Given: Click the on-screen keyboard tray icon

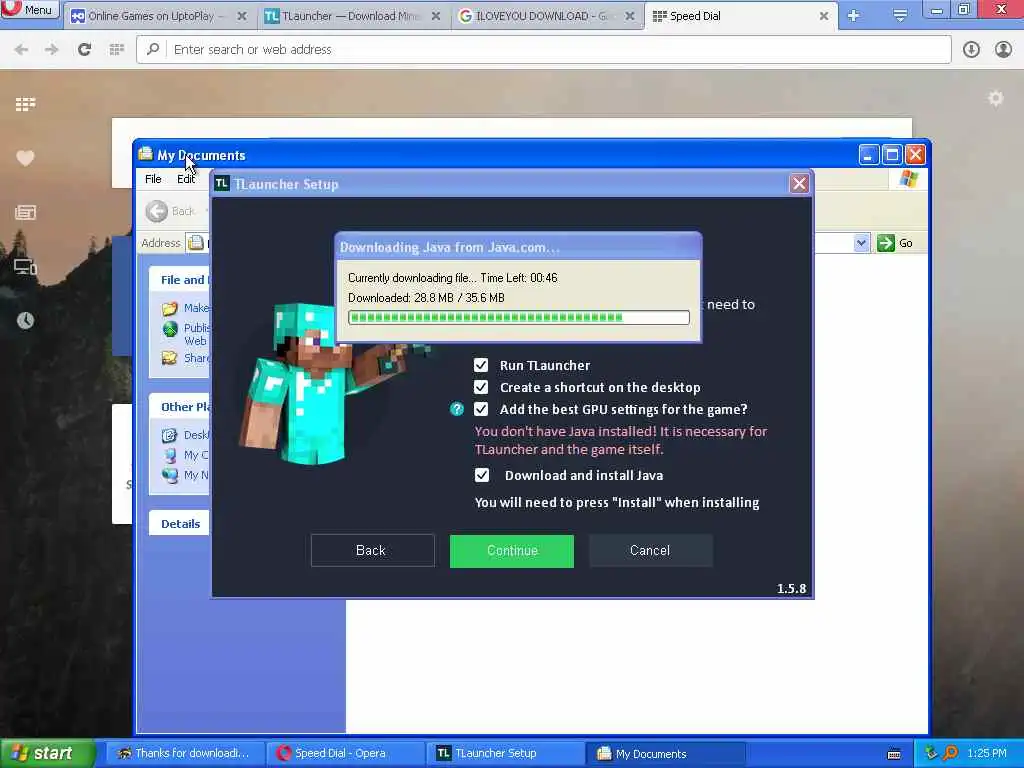Looking at the screenshot, I should coord(894,754).
